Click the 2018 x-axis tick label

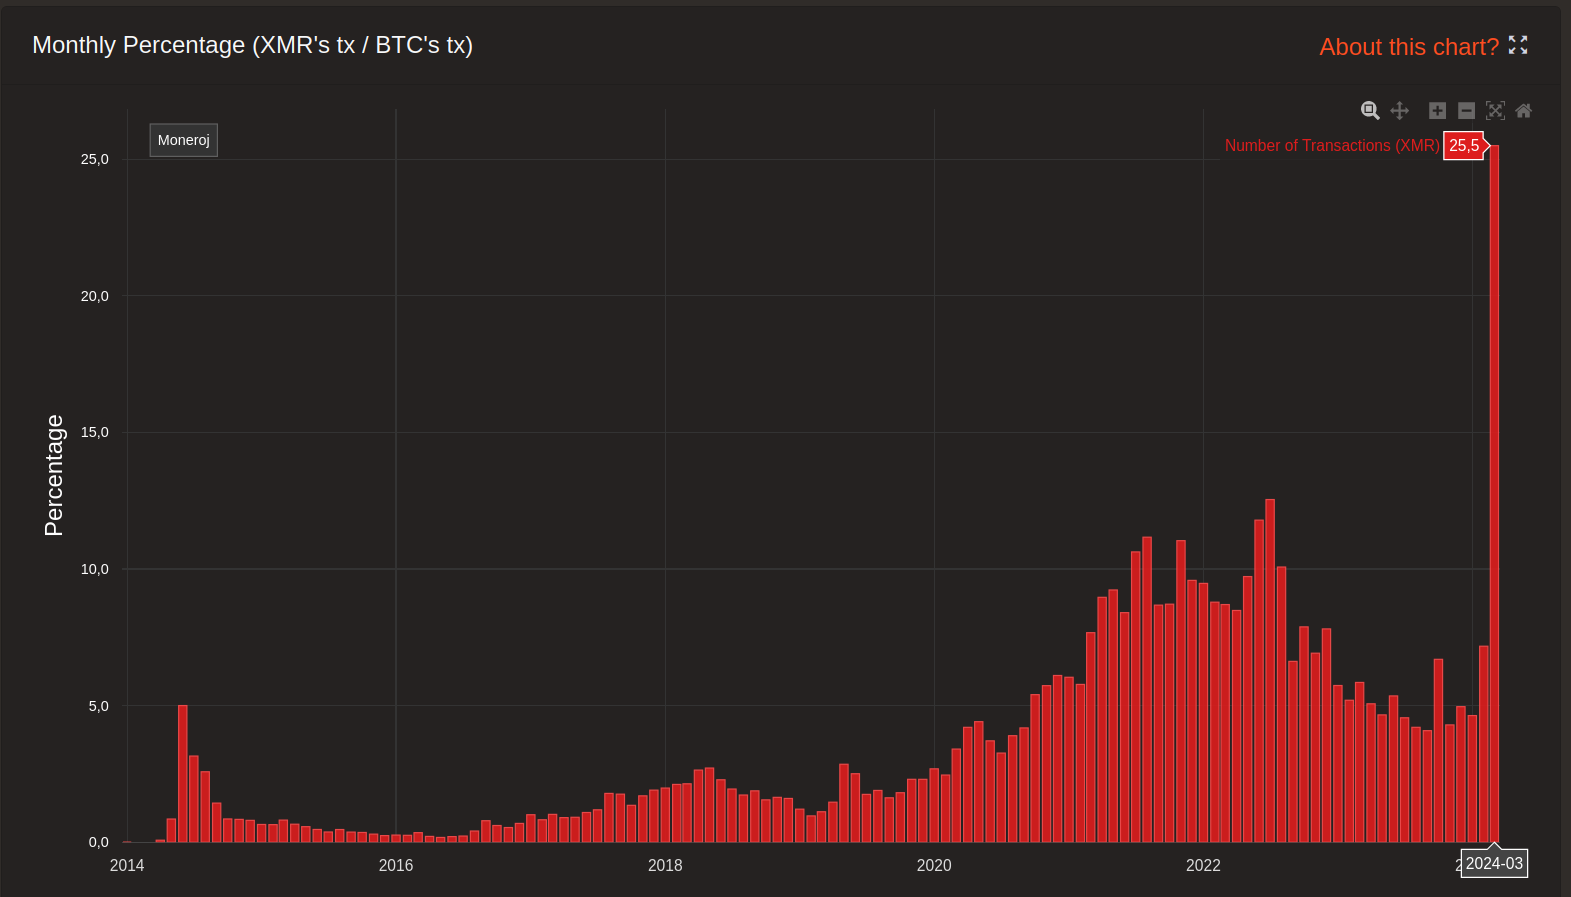click(665, 865)
